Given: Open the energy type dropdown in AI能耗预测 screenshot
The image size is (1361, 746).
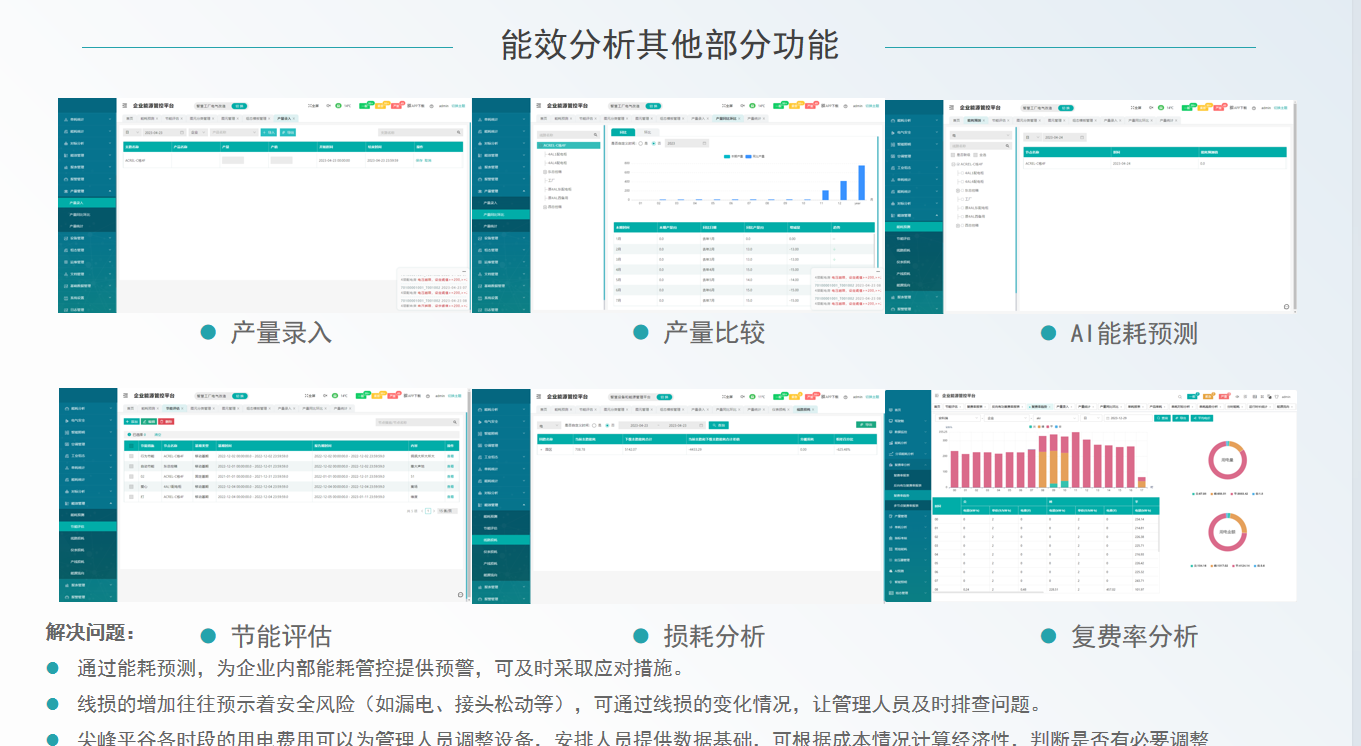Looking at the screenshot, I should click(981, 135).
